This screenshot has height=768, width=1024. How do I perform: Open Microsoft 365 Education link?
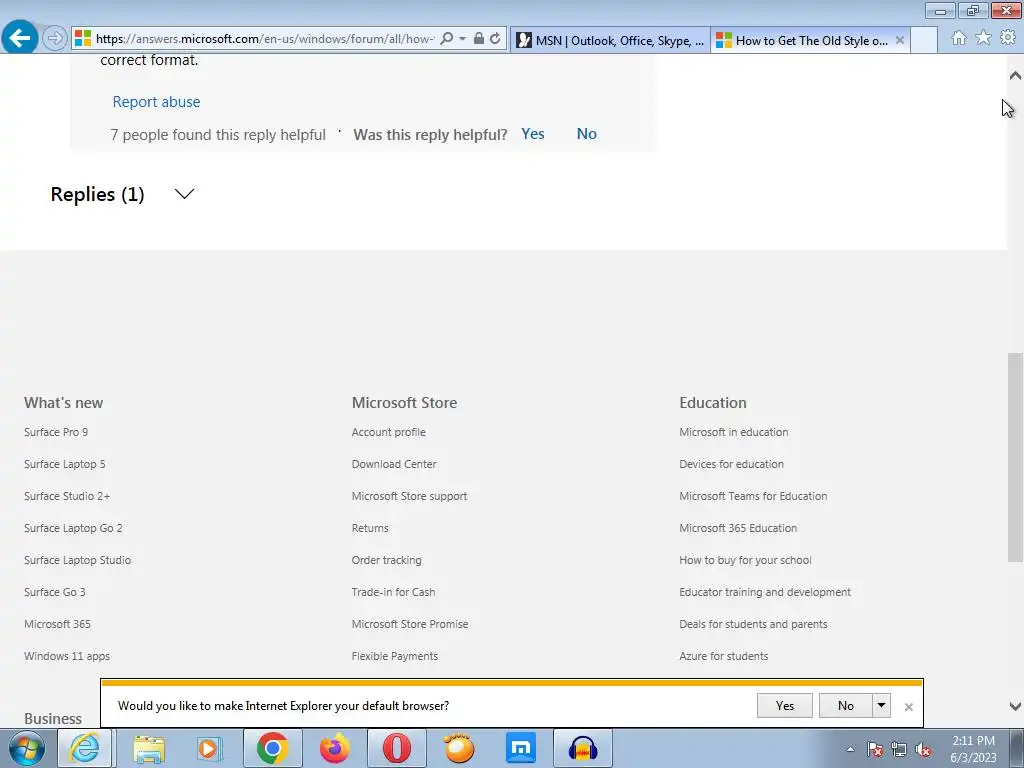738,528
